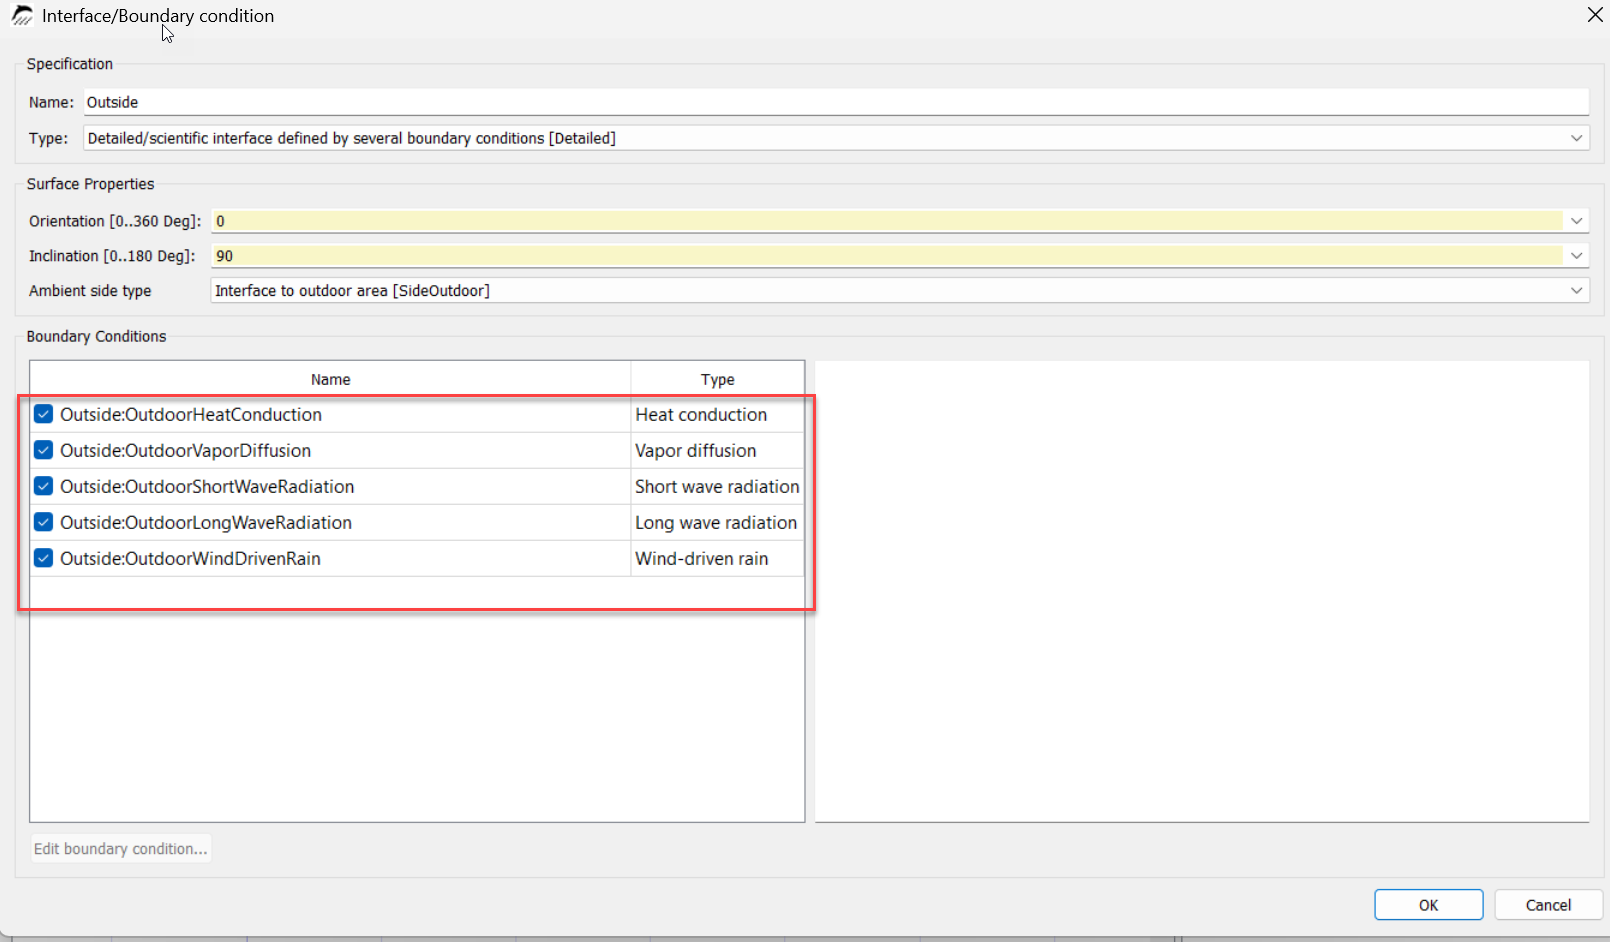Click the Vapor diffusion type cell
The width and height of the screenshot is (1610, 942).
tap(717, 450)
